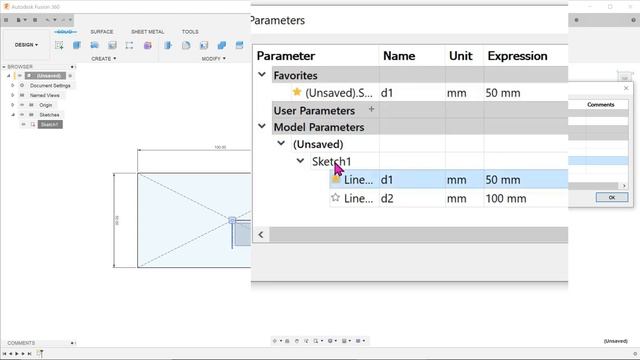Screen dimensions: 640x360
Task: Click the Undo arrow icon
Action: (x=47, y=20)
